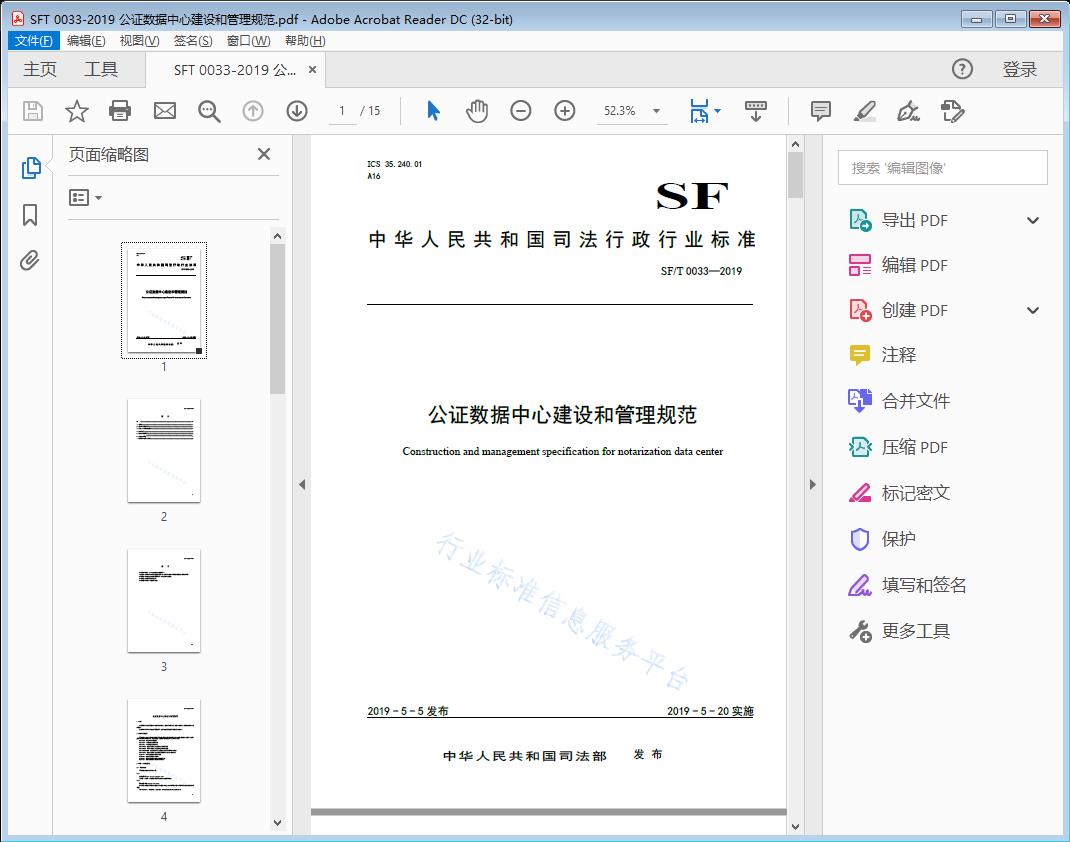
Task: Open 更多工具 in the right panel
Action: click(917, 631)
